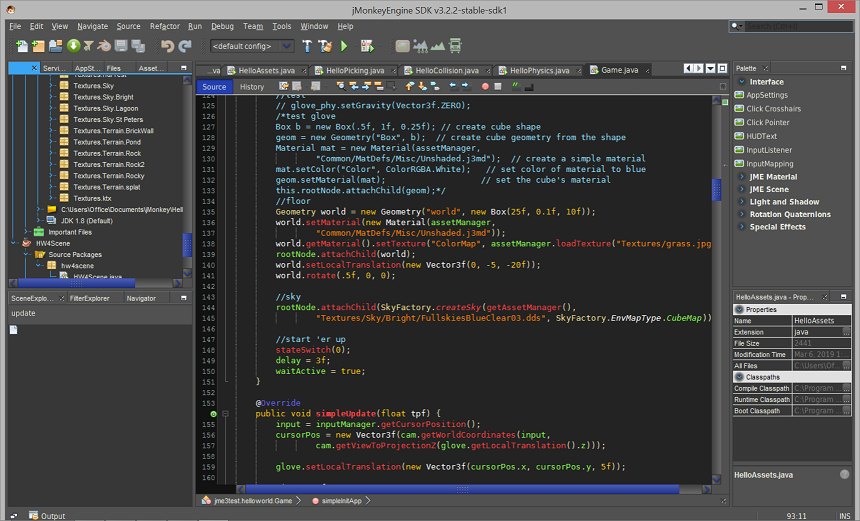Viewport: 860px width, 521px height.
Task: Expand the Textures.Sky tree node
Action: [52, 86]
